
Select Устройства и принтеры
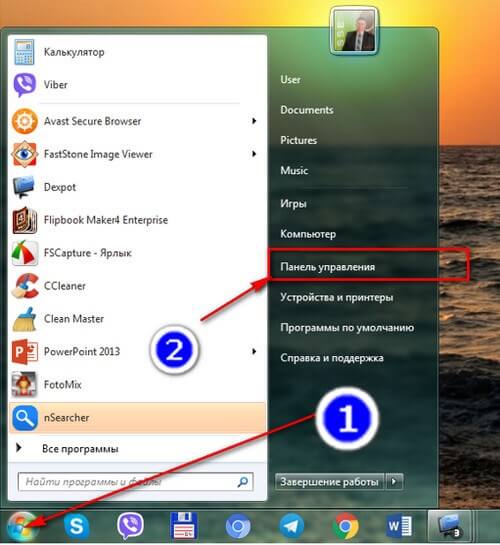(337, 297)
